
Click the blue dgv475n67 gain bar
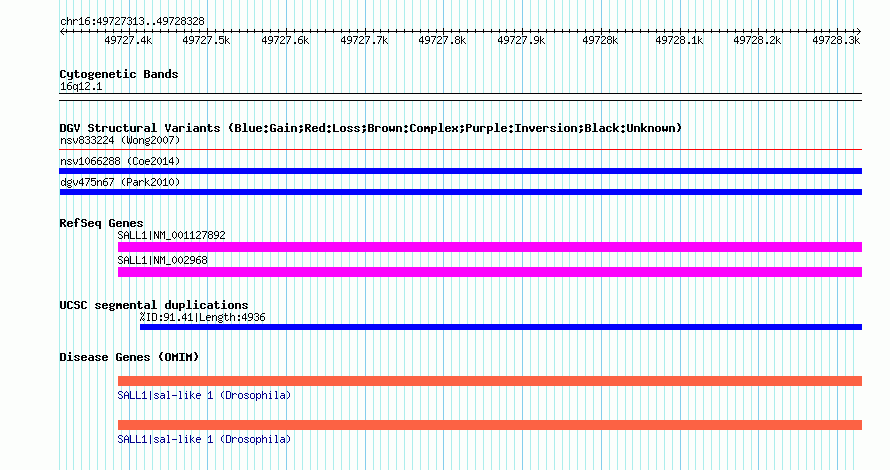(460, 192)
